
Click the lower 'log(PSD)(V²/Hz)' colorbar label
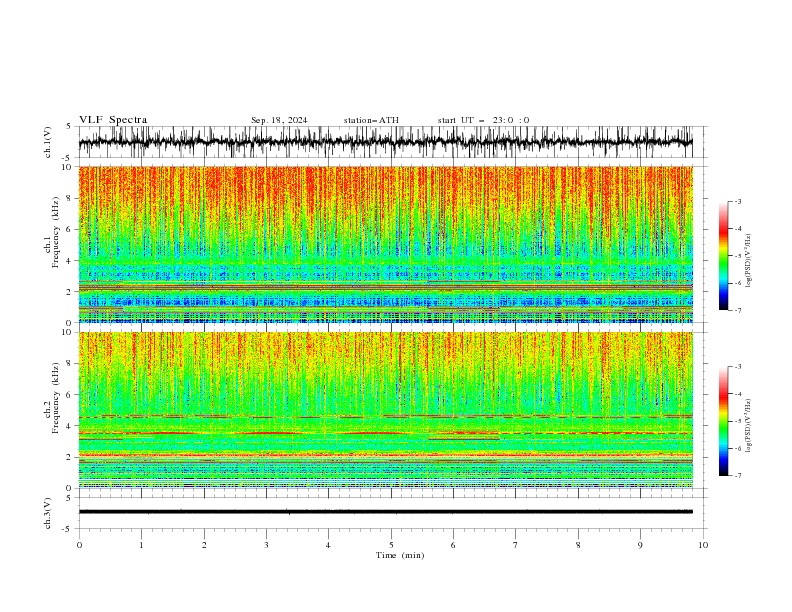click(x=748, y=425)
